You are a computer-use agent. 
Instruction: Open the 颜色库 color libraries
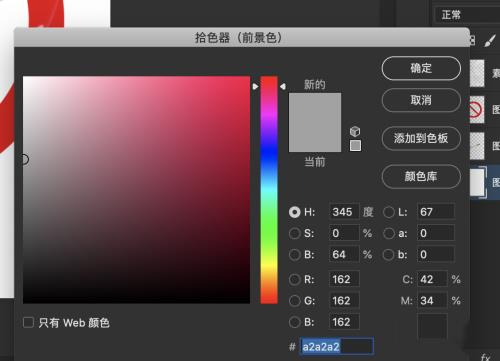click(421, 176)
